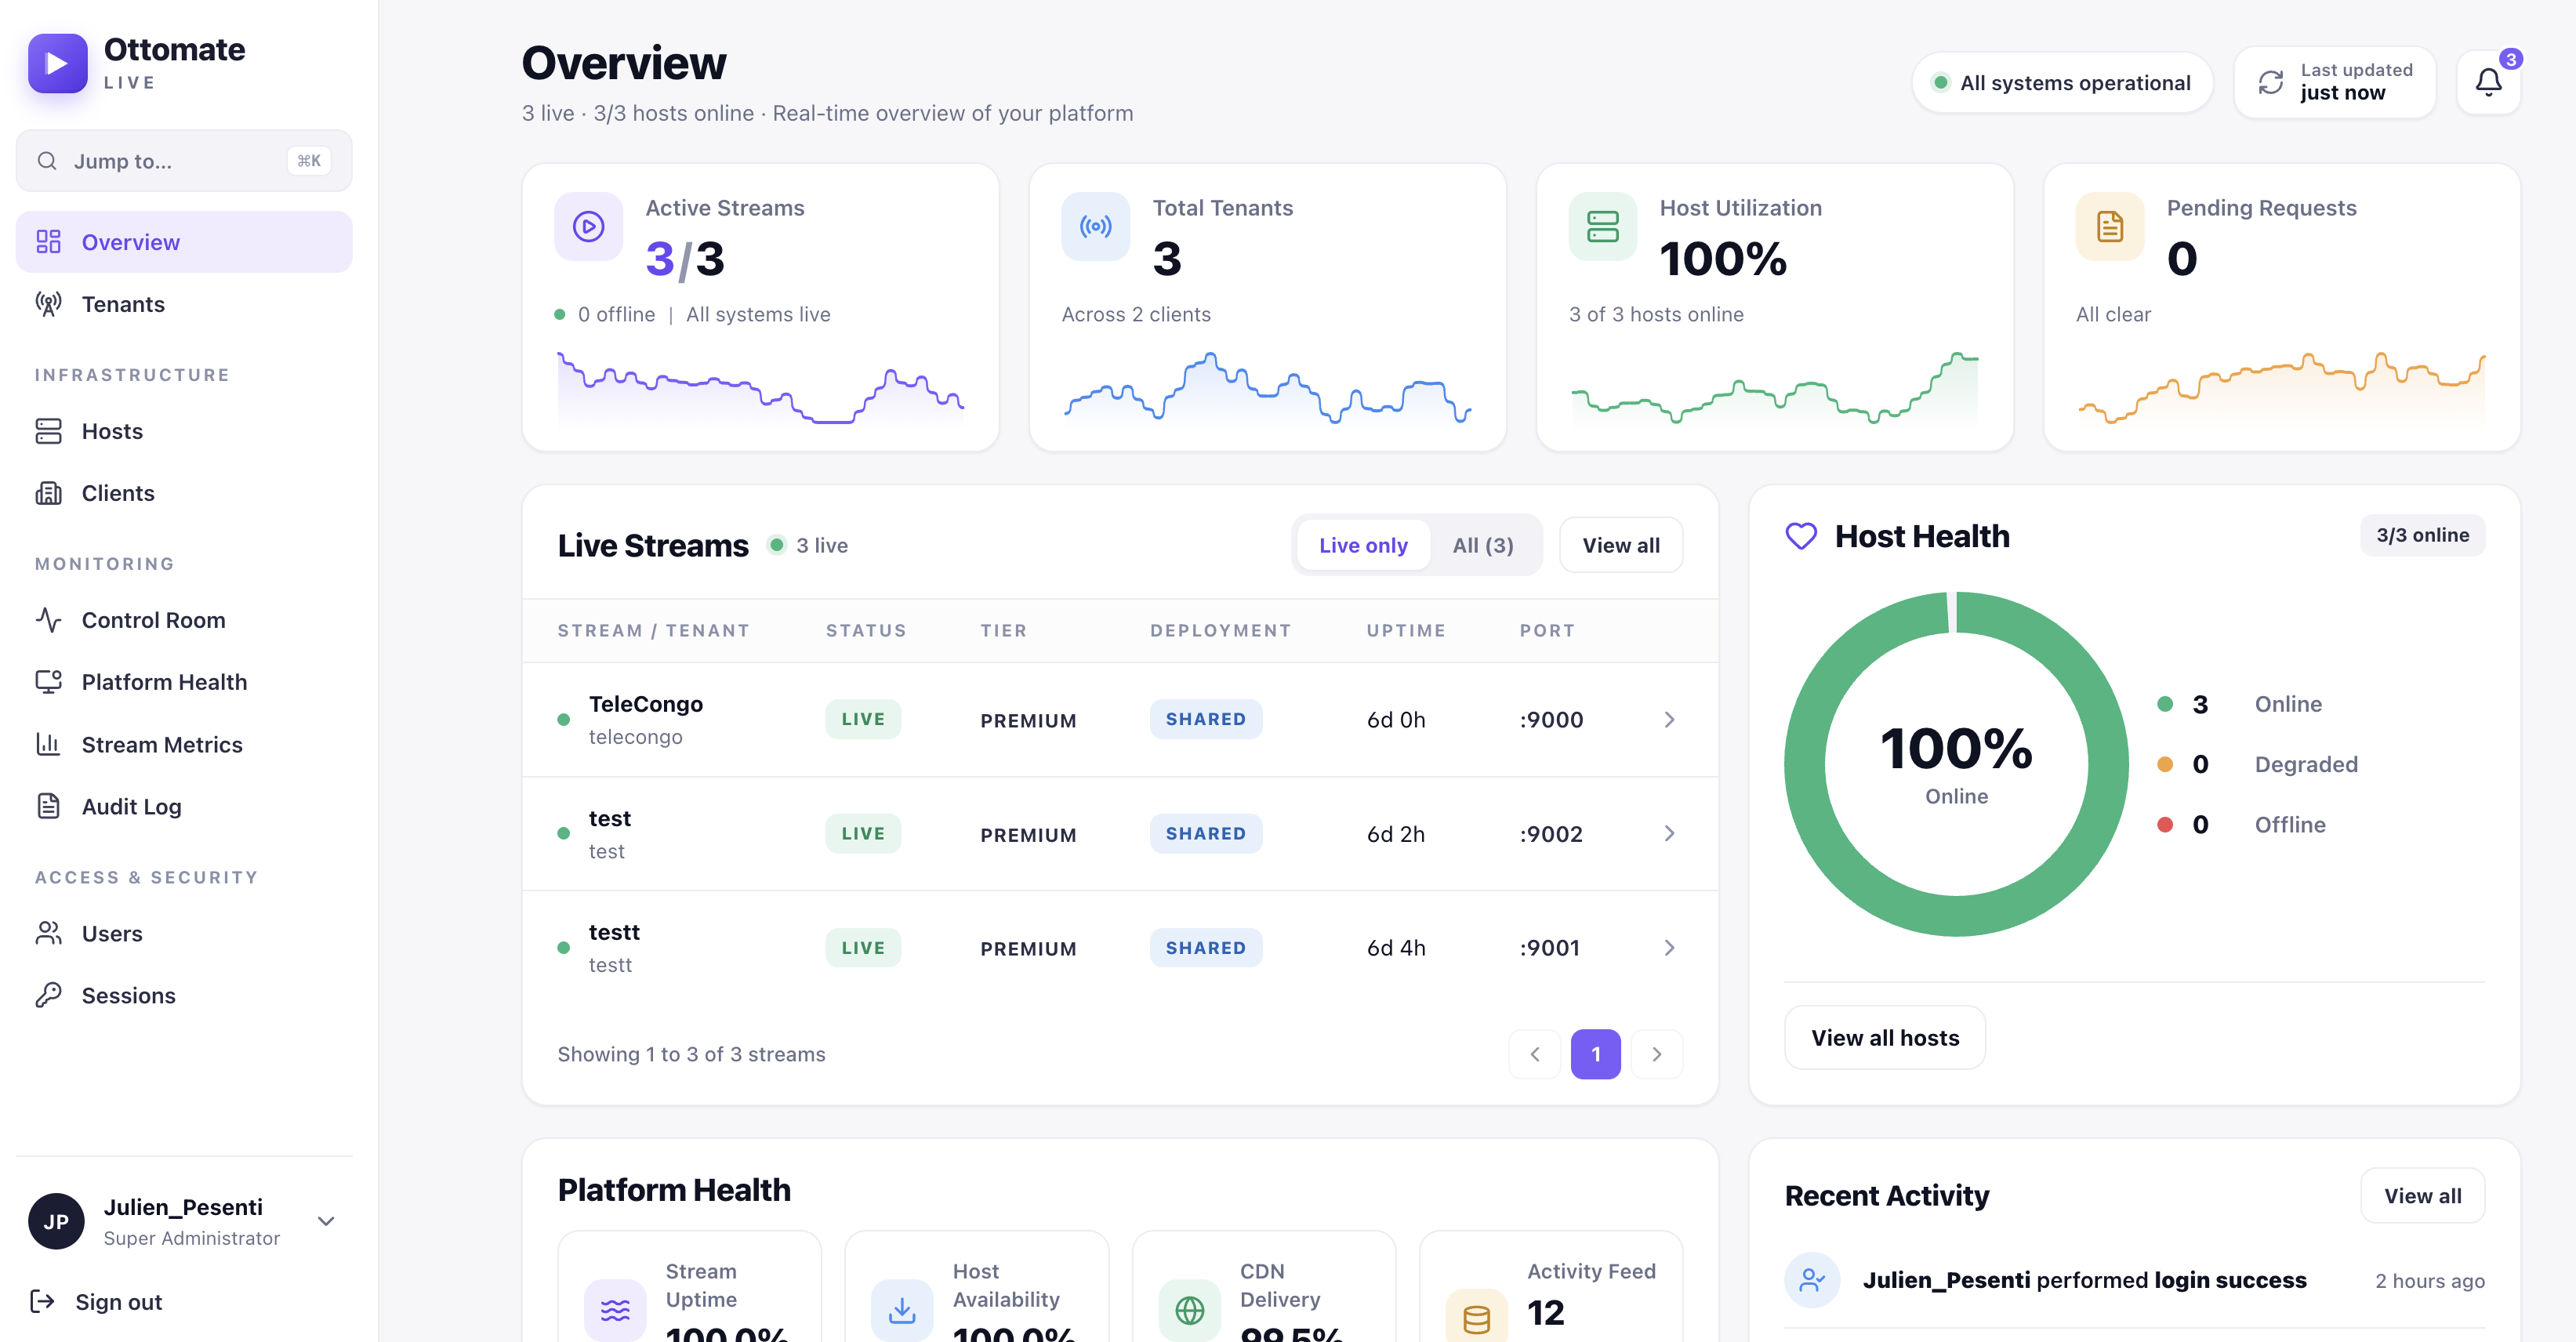
Task: Click the PREMIUM tier cell in test row
Action: point(1028,834)
